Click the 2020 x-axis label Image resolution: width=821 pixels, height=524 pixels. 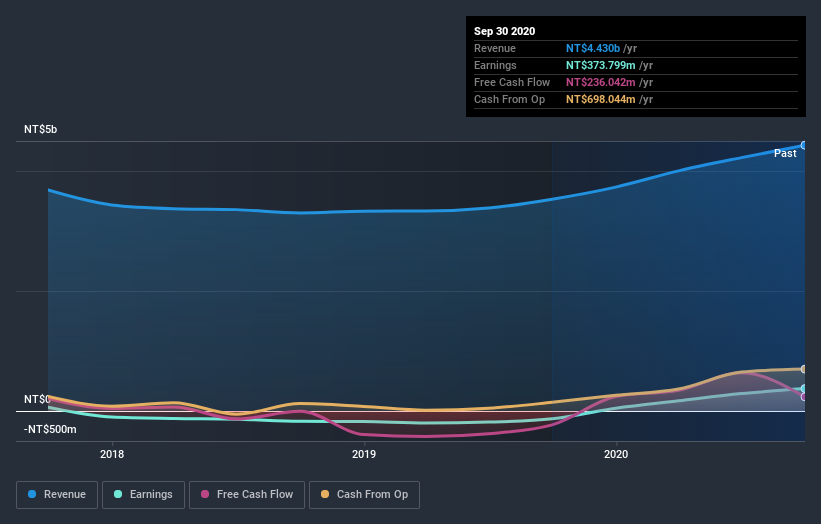click(x=616, y=454)
